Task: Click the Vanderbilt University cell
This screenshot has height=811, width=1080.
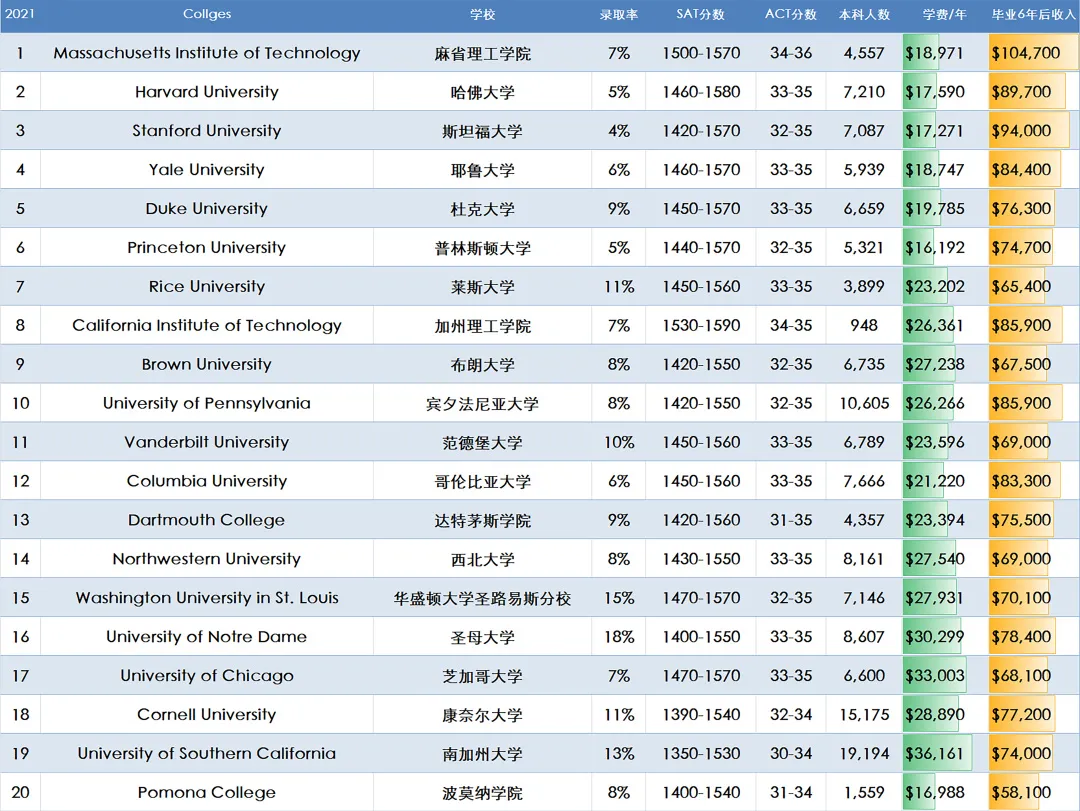Action: point(207,442)
